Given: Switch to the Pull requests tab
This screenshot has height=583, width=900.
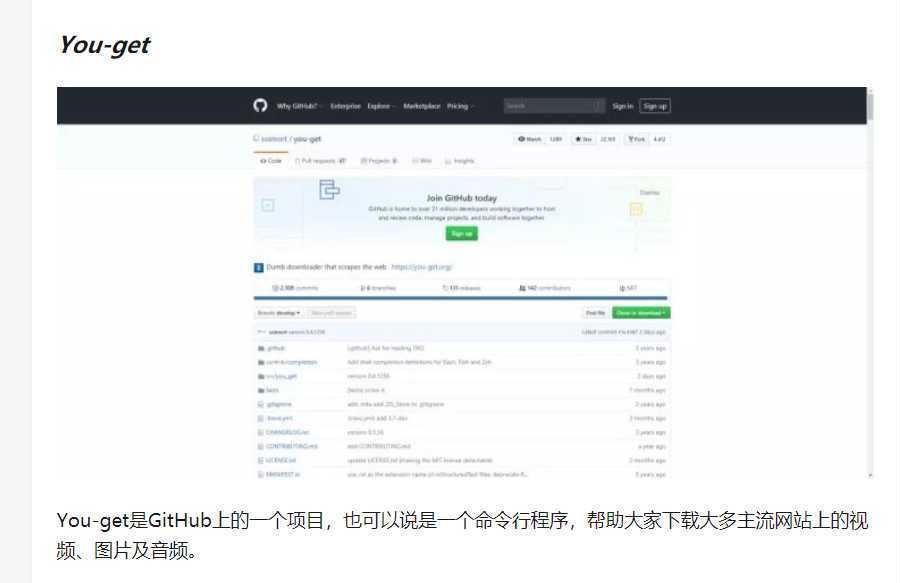Looking at the screenshot, I should (x=320, y=161).
